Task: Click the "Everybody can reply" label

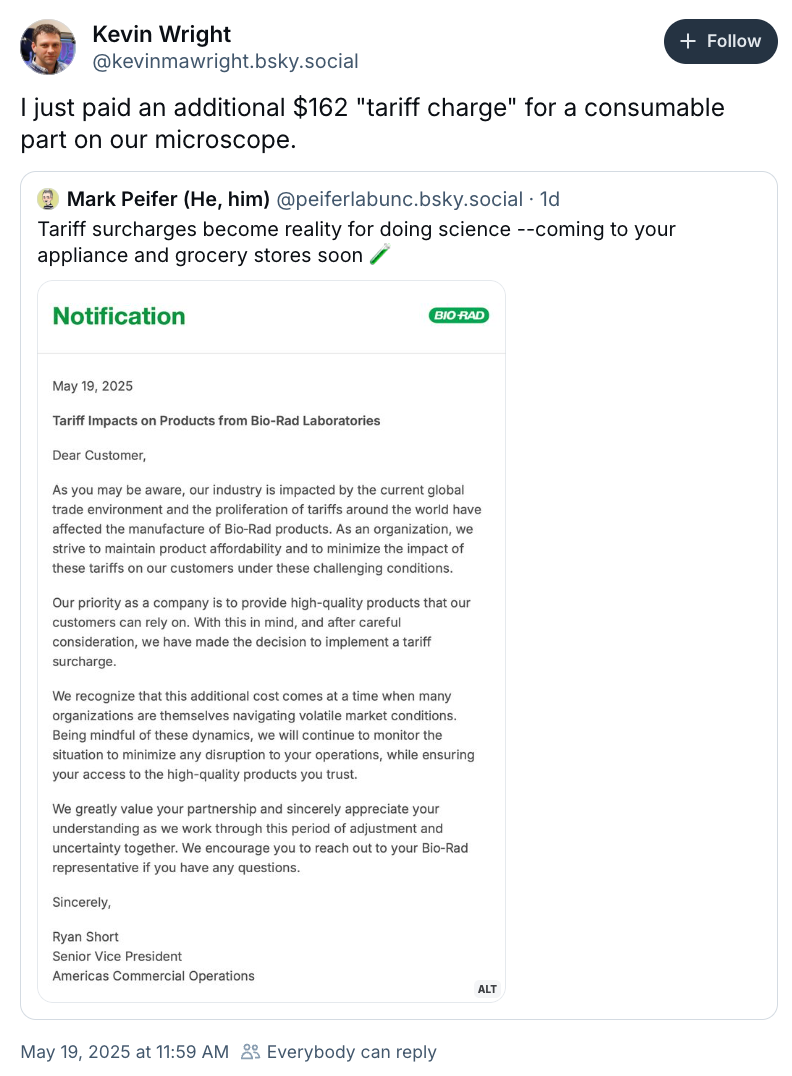Action: [x=351, y=1052]
